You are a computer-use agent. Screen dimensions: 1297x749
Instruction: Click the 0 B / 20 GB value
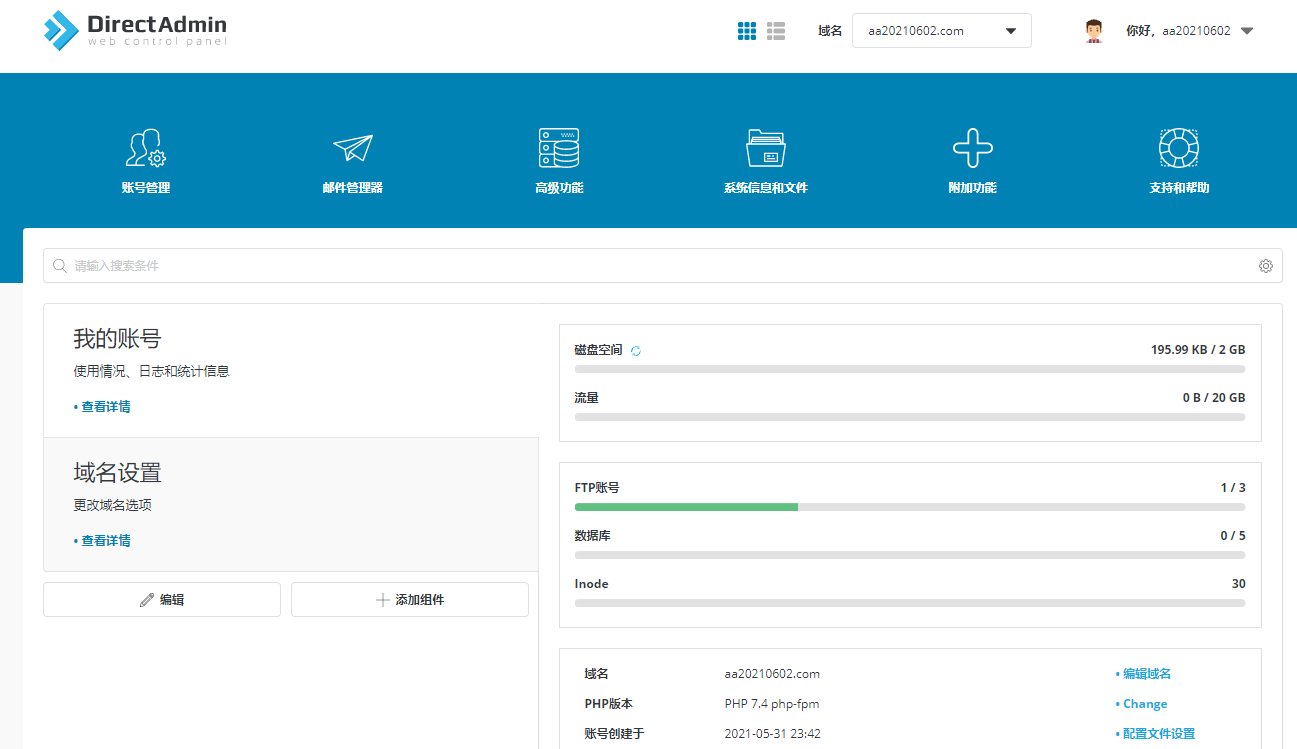pyautogui.click(x=1214, y=398)
